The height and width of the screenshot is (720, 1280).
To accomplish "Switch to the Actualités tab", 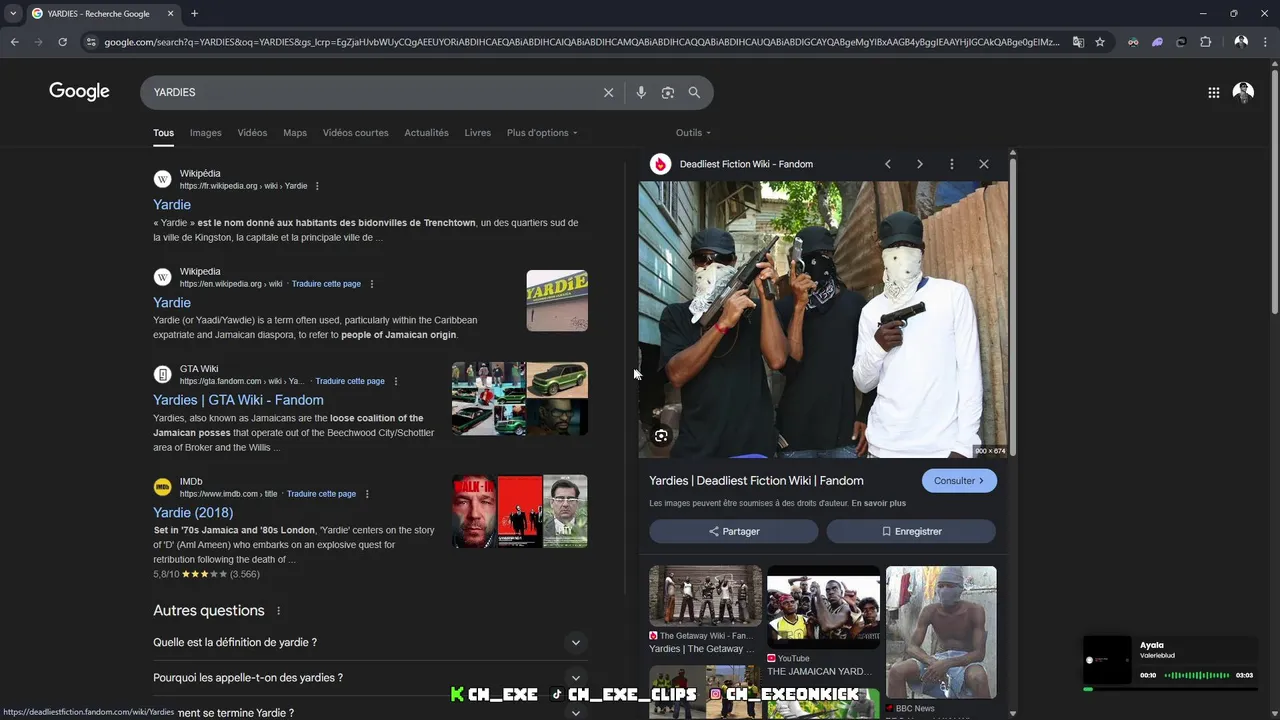I will tap(426, 133).
